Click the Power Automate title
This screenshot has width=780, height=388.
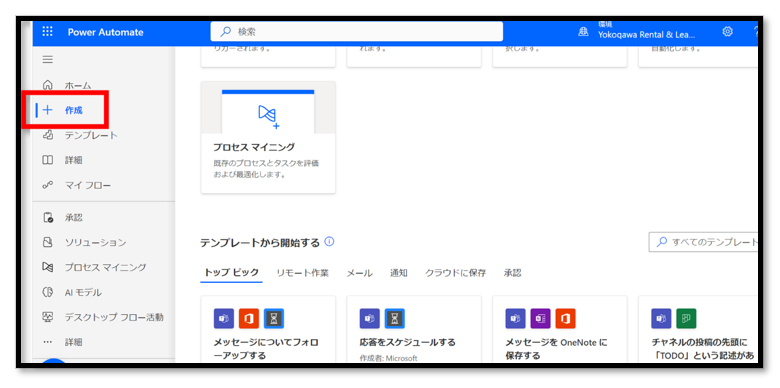pos(105,32)
